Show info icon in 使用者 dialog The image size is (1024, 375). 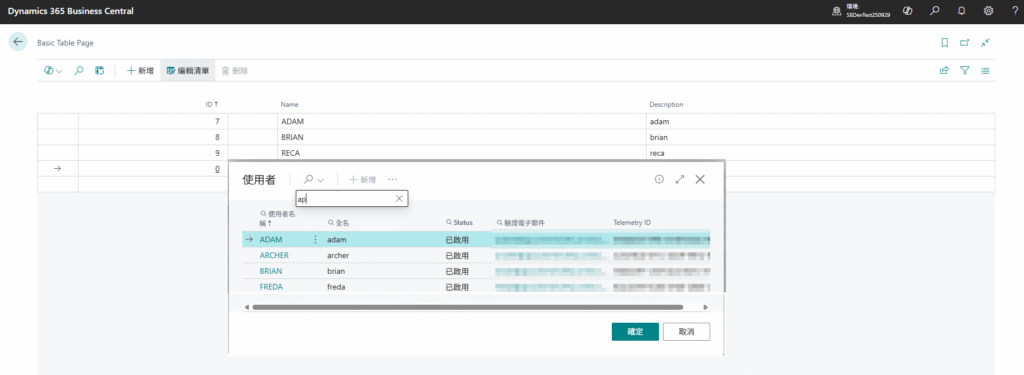tap(659, 179)
